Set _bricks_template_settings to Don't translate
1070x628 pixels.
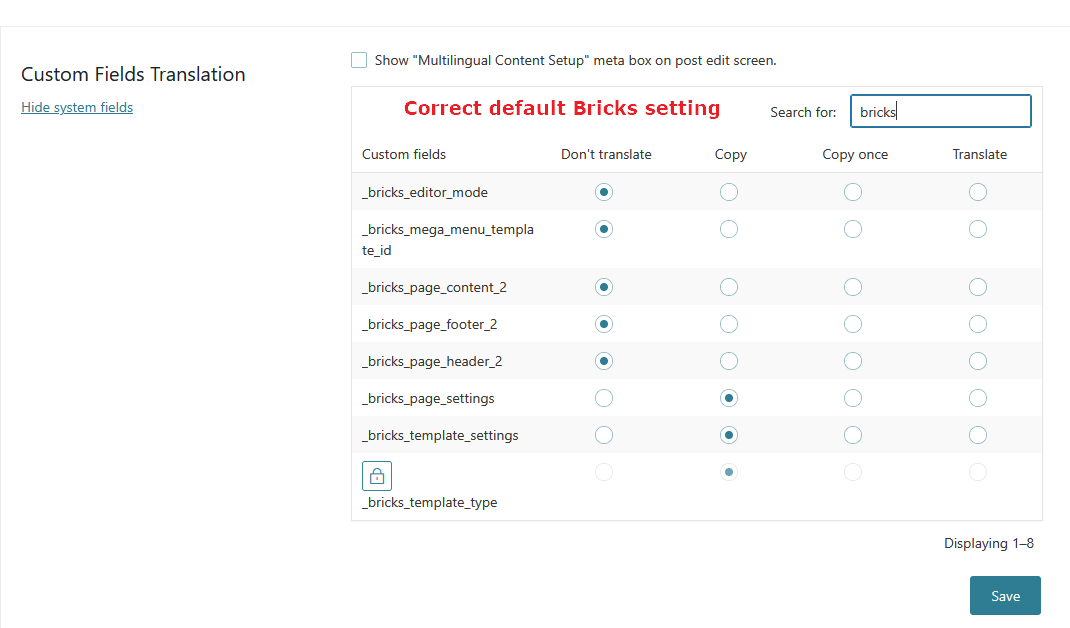click(604, 435)
